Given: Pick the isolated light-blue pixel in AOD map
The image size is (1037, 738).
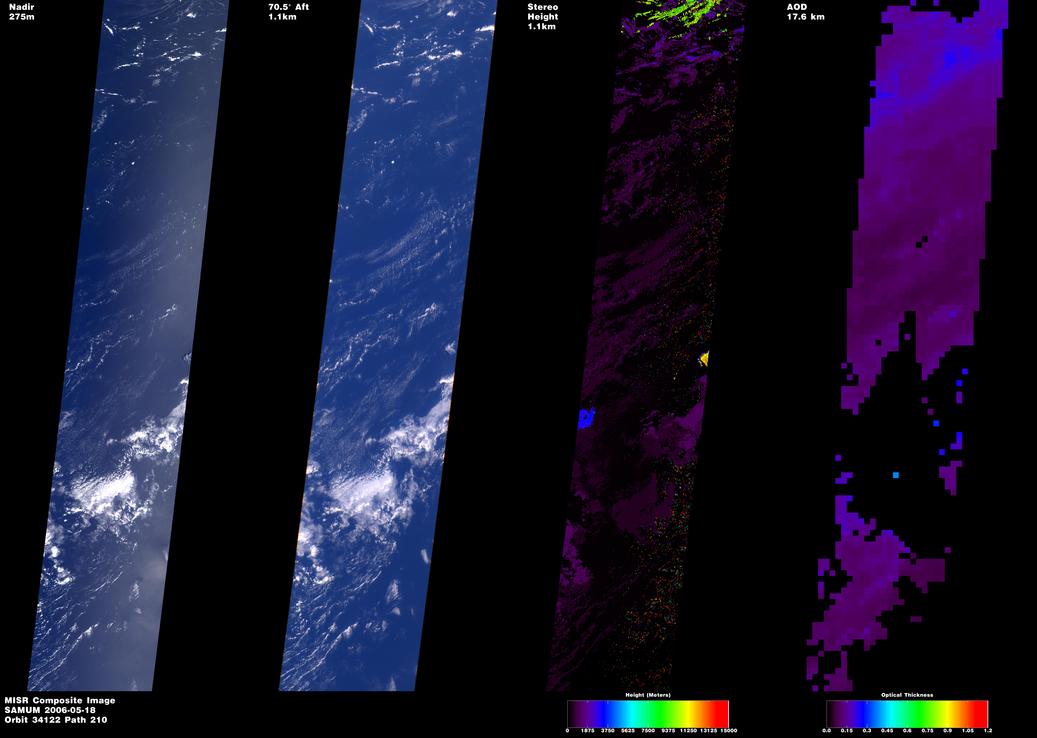Looking at the screenshot, I should pos(896,475).
